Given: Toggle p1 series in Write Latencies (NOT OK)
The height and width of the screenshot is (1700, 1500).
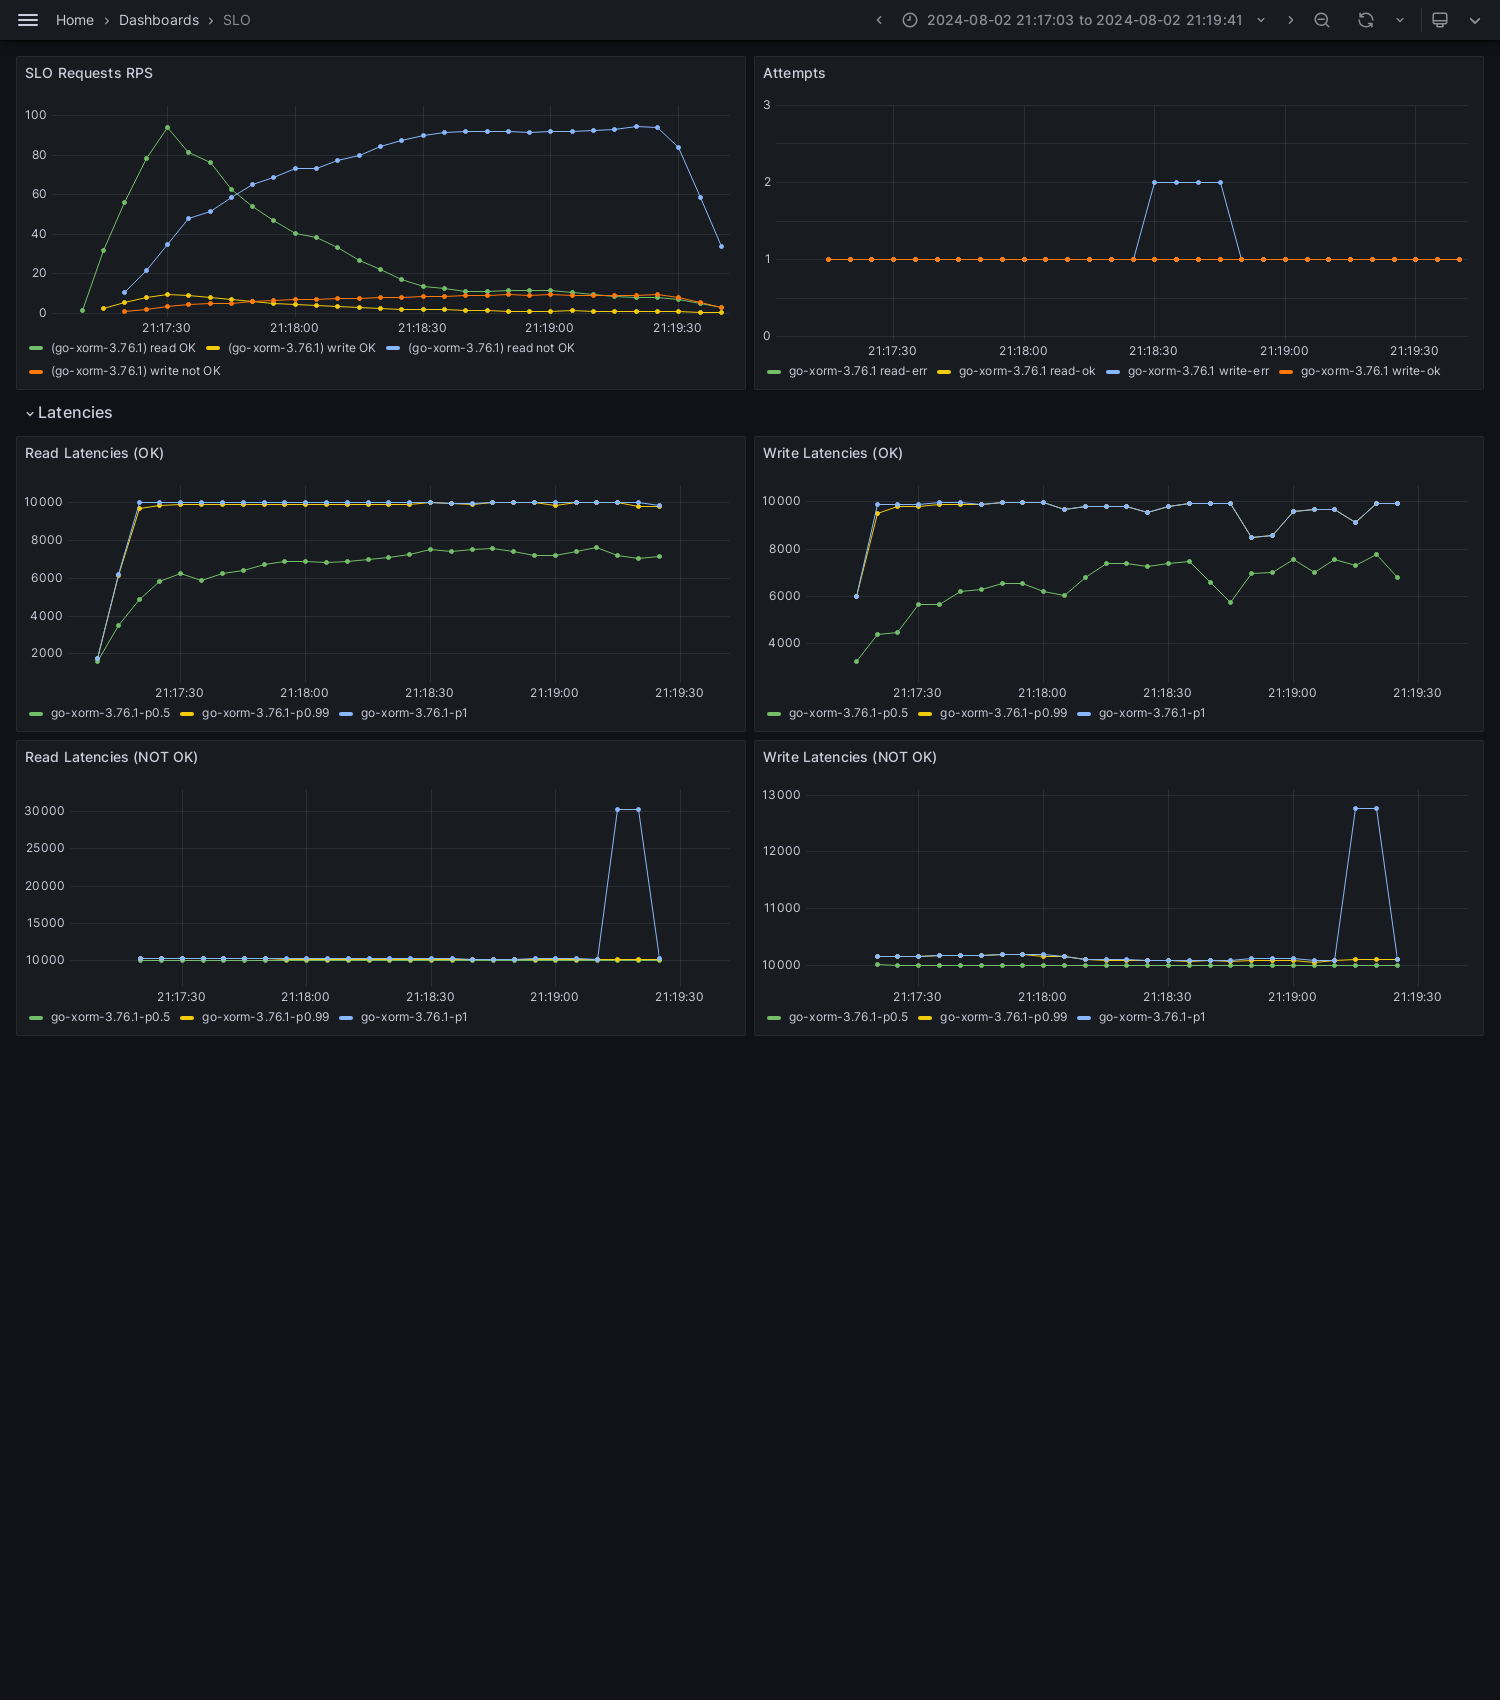Looking at the screenshot, I should point(1152,1017).
